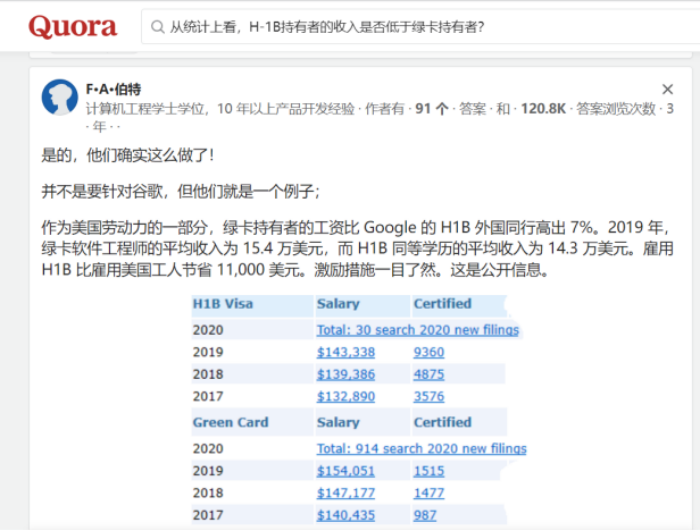Viewport: 700px width, 531px height.
Task: Click the $147,177 salary link
Action: click(345, 493)
